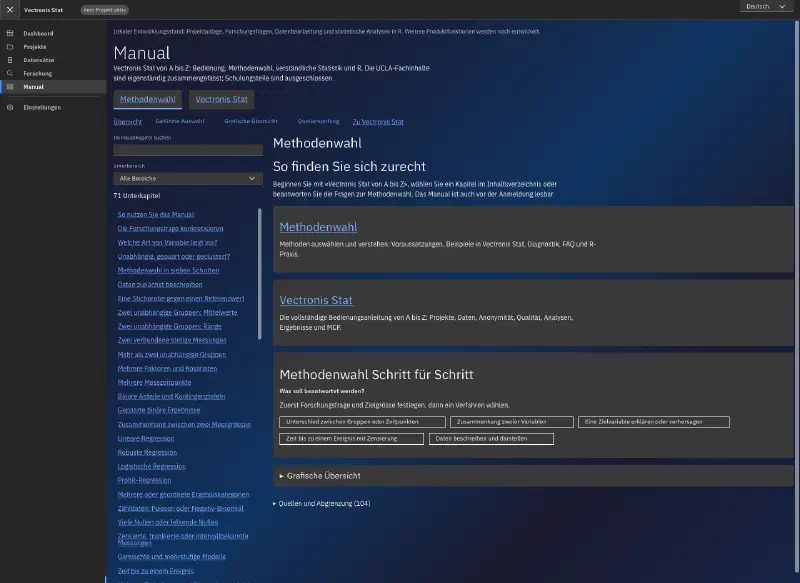Open Dashboard in the sidebar
The image size is (800, 583).
53,33
